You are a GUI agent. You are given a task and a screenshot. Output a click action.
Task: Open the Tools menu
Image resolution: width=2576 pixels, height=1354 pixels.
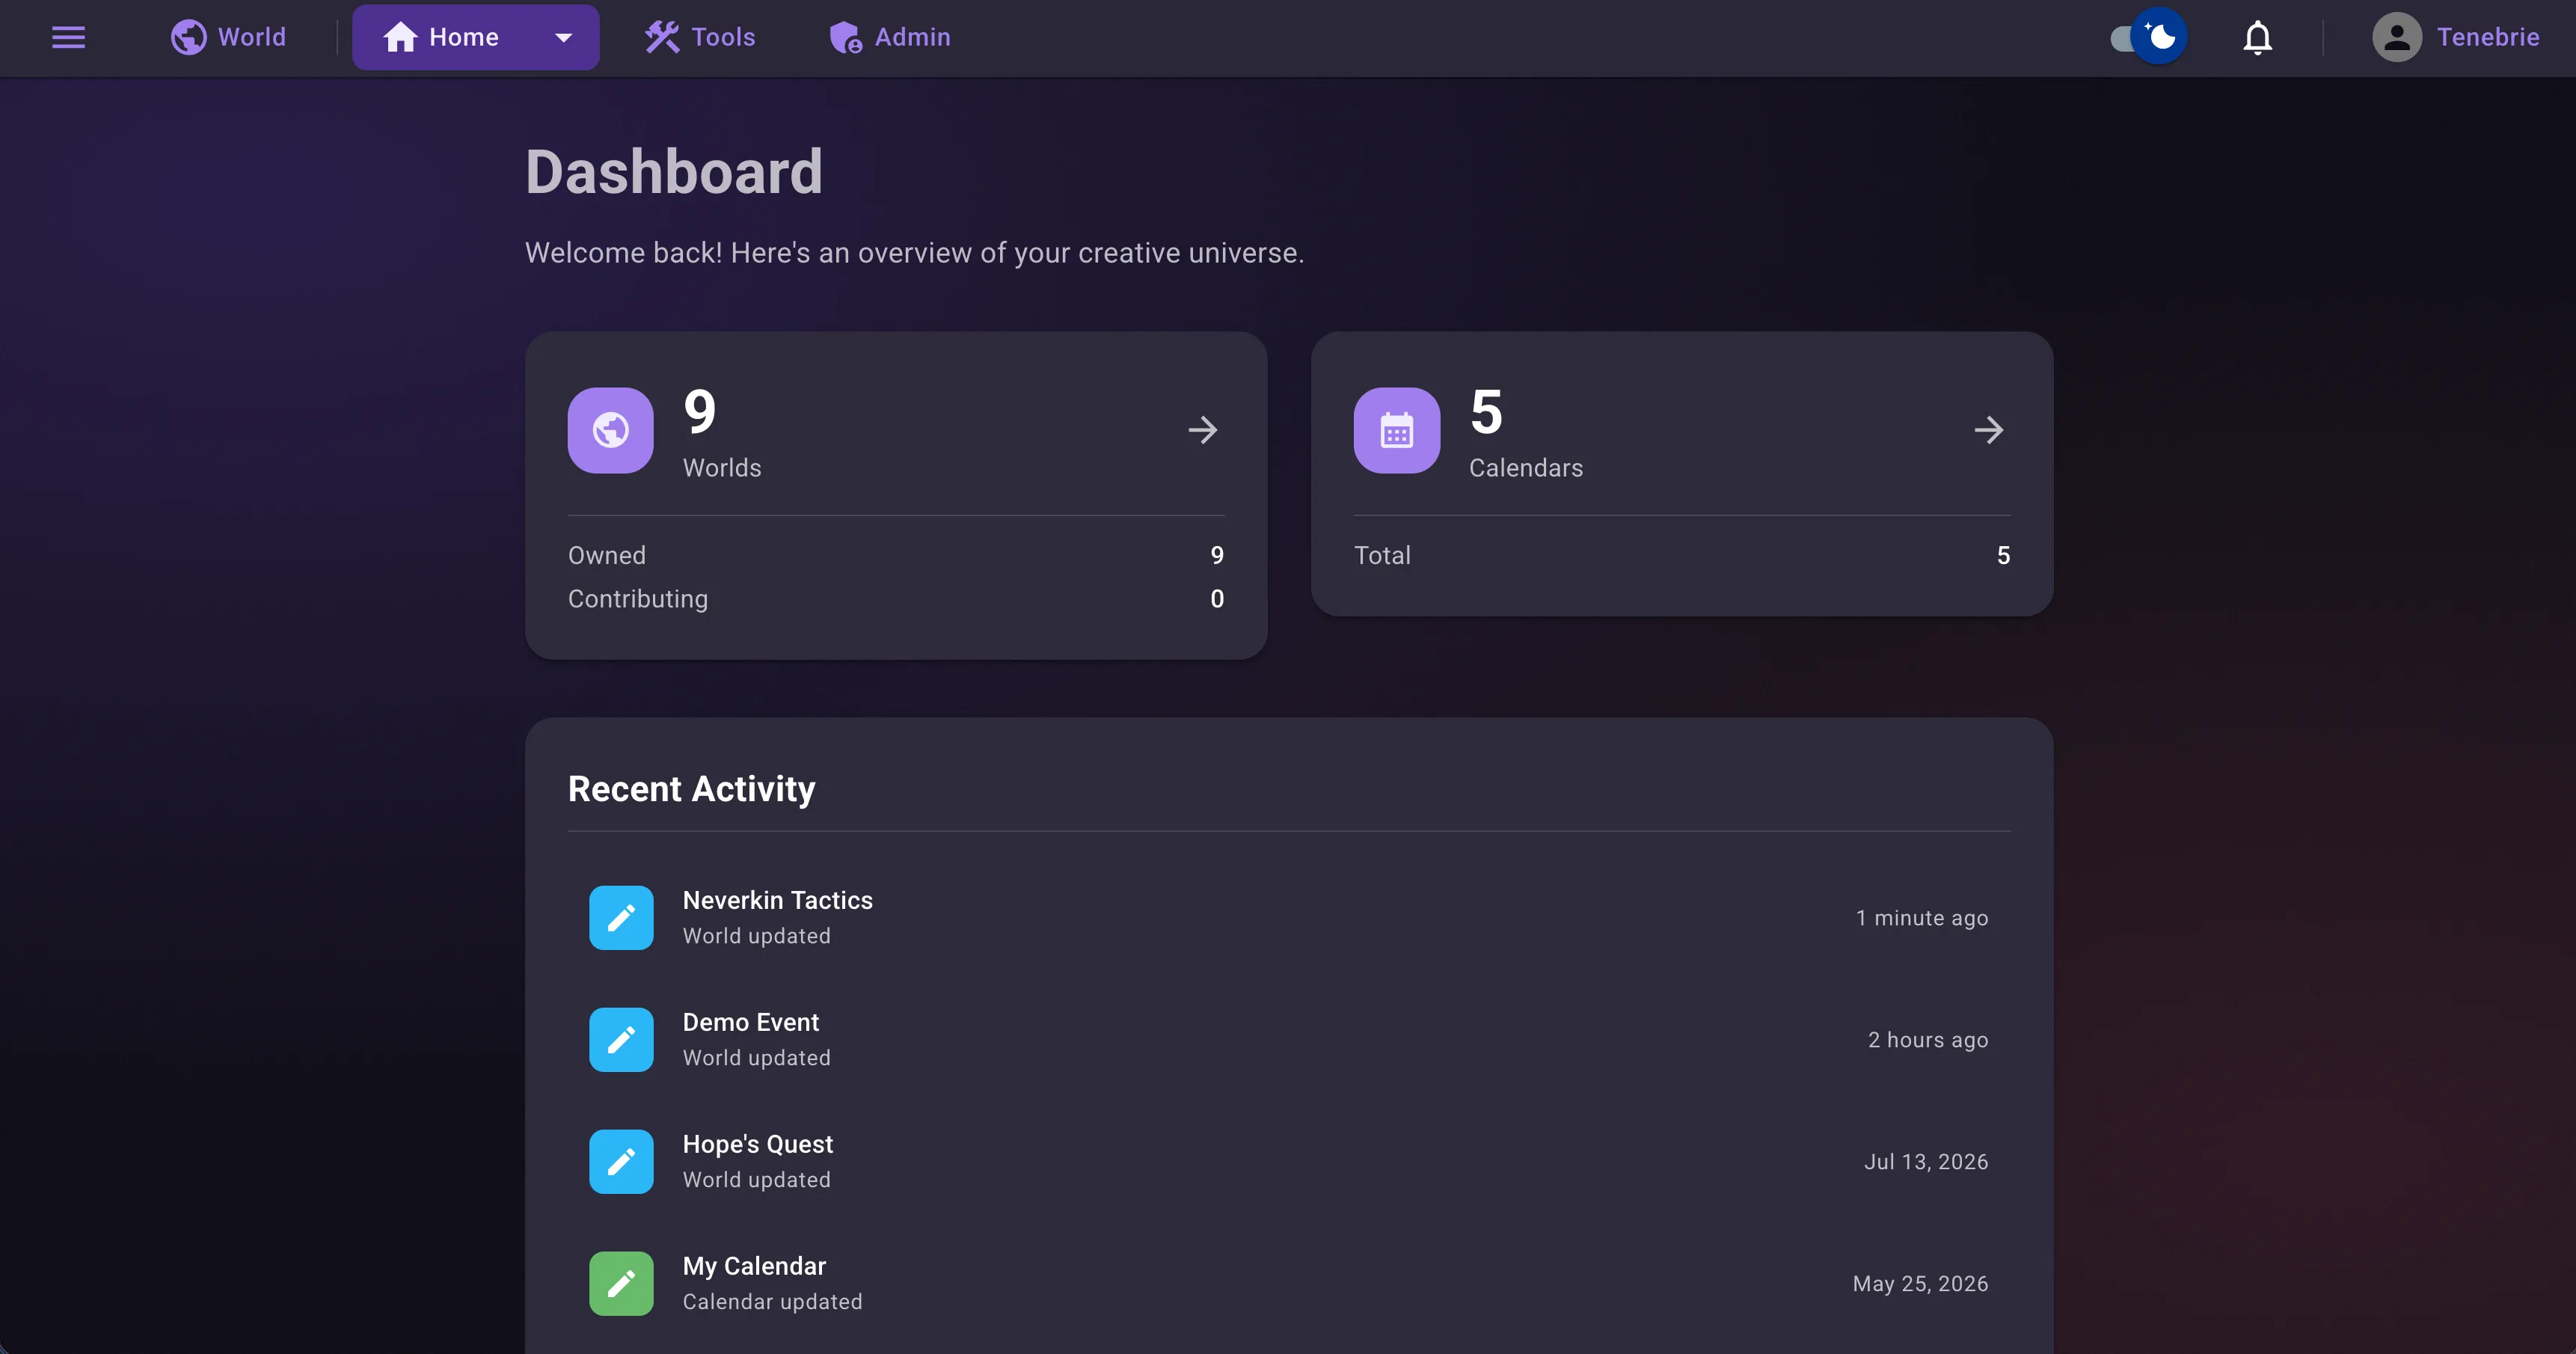700,37
